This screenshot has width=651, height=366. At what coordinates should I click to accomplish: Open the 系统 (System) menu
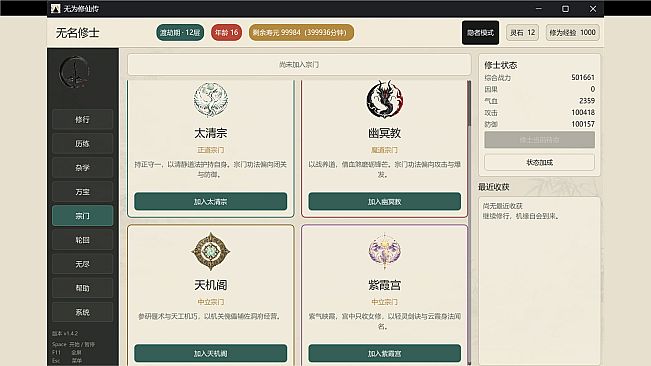tap(83, 312)
